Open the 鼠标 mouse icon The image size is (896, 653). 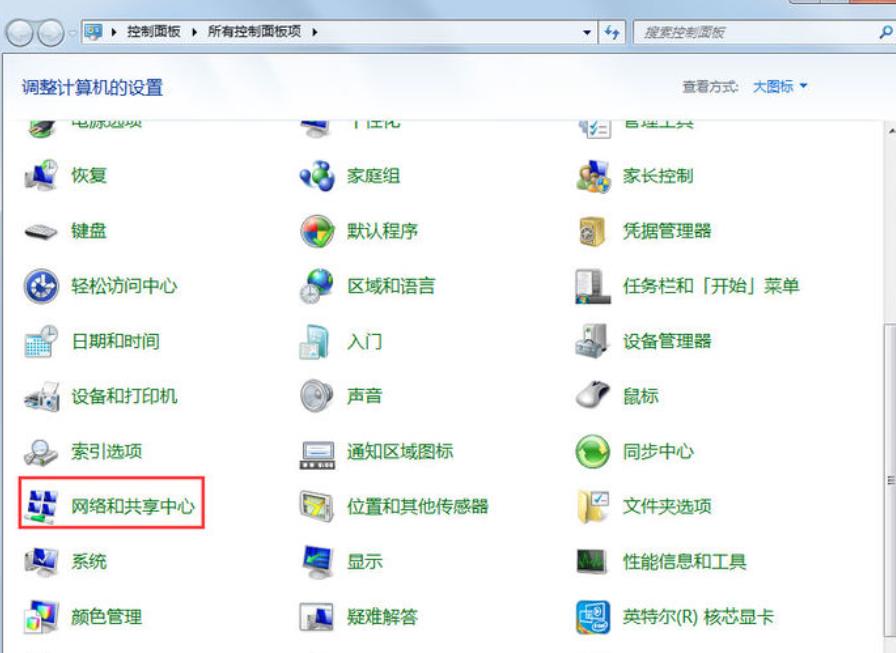tap(593, 394)
